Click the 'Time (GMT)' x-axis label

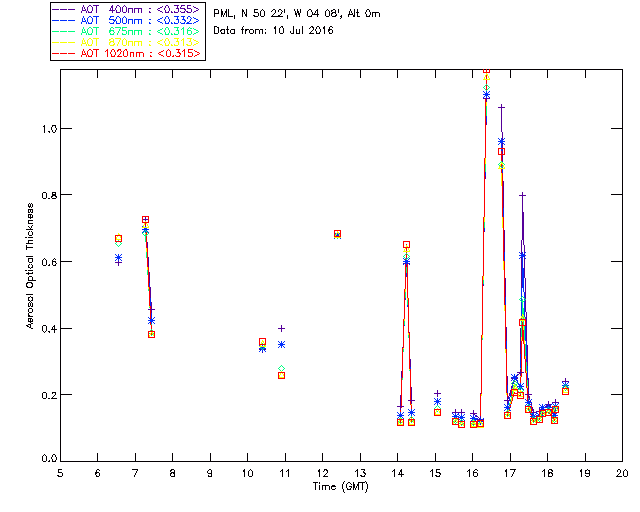tap(340, 486)
